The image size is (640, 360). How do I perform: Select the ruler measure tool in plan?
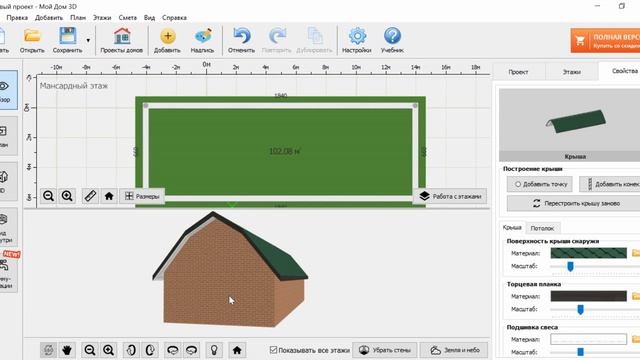90,196
